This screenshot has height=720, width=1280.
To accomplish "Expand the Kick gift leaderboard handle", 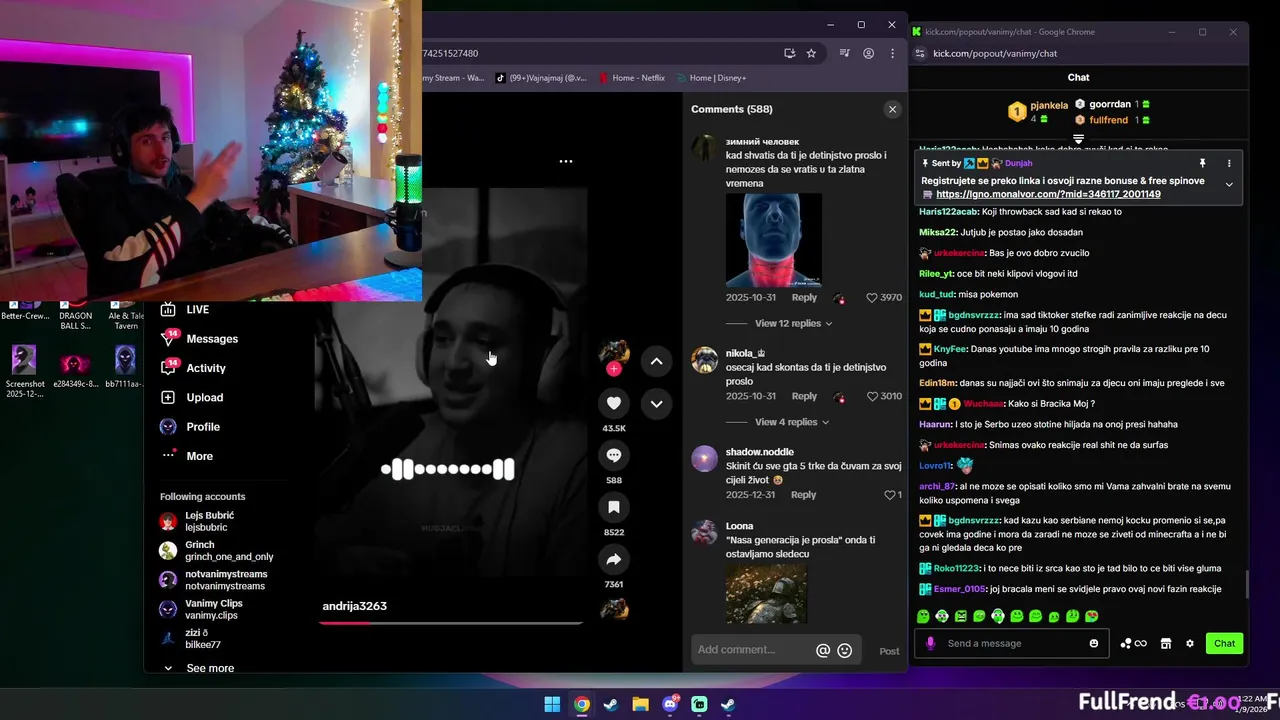I will tap(1079, 139).
